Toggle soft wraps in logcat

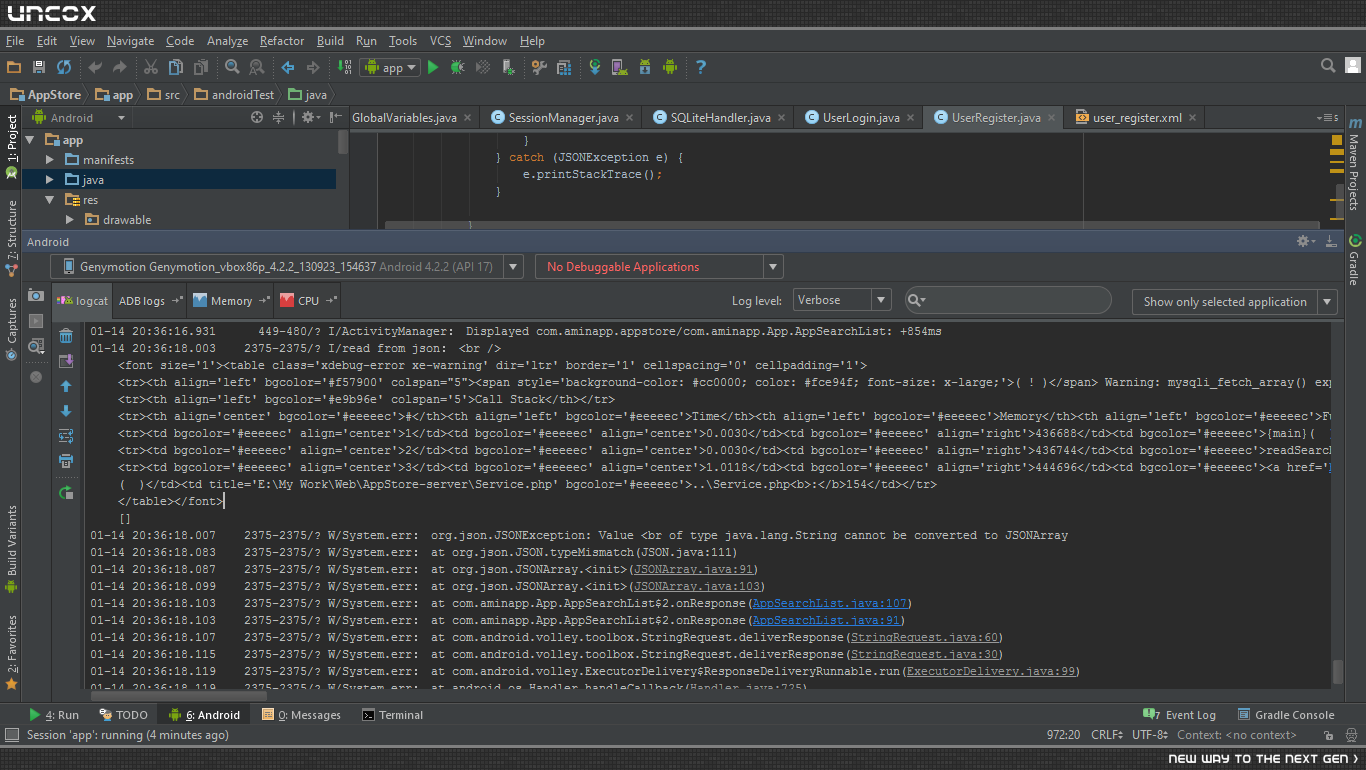click(66, 436)
